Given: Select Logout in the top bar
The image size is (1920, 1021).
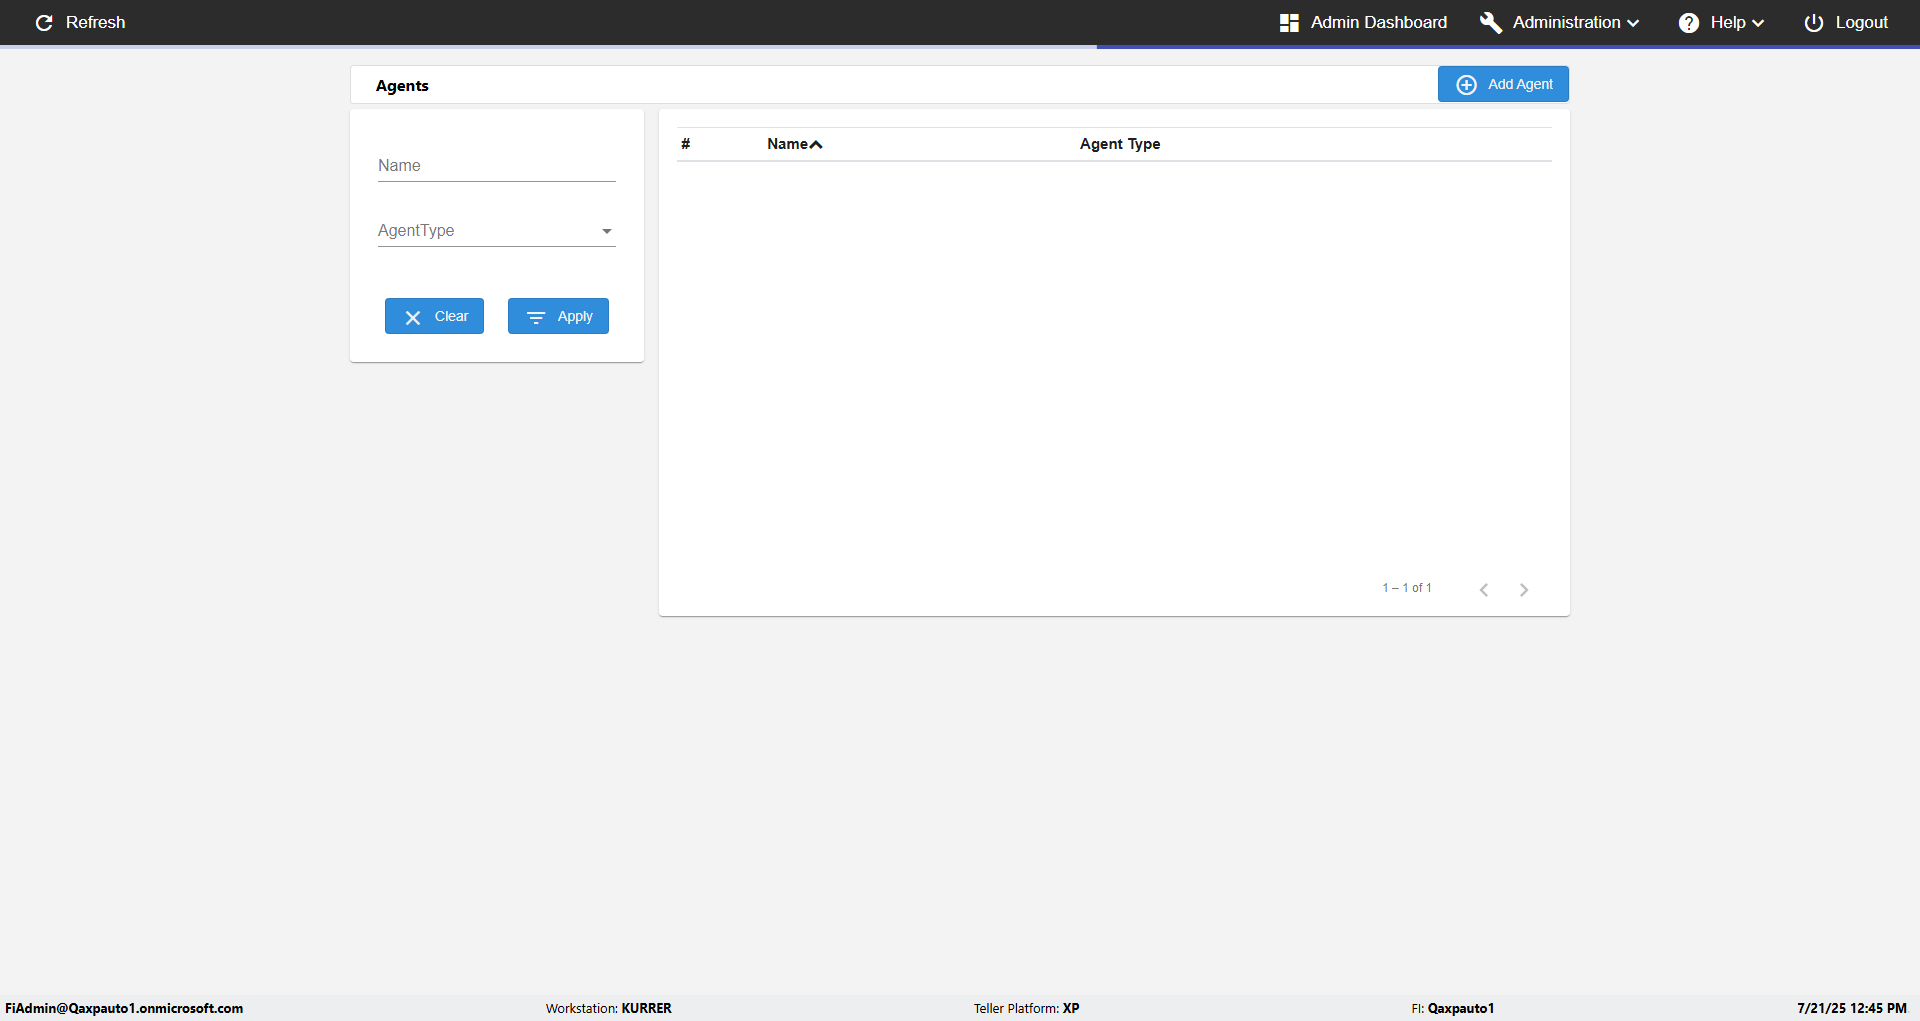Looking at the screenshot, I should coord(1846,22).
